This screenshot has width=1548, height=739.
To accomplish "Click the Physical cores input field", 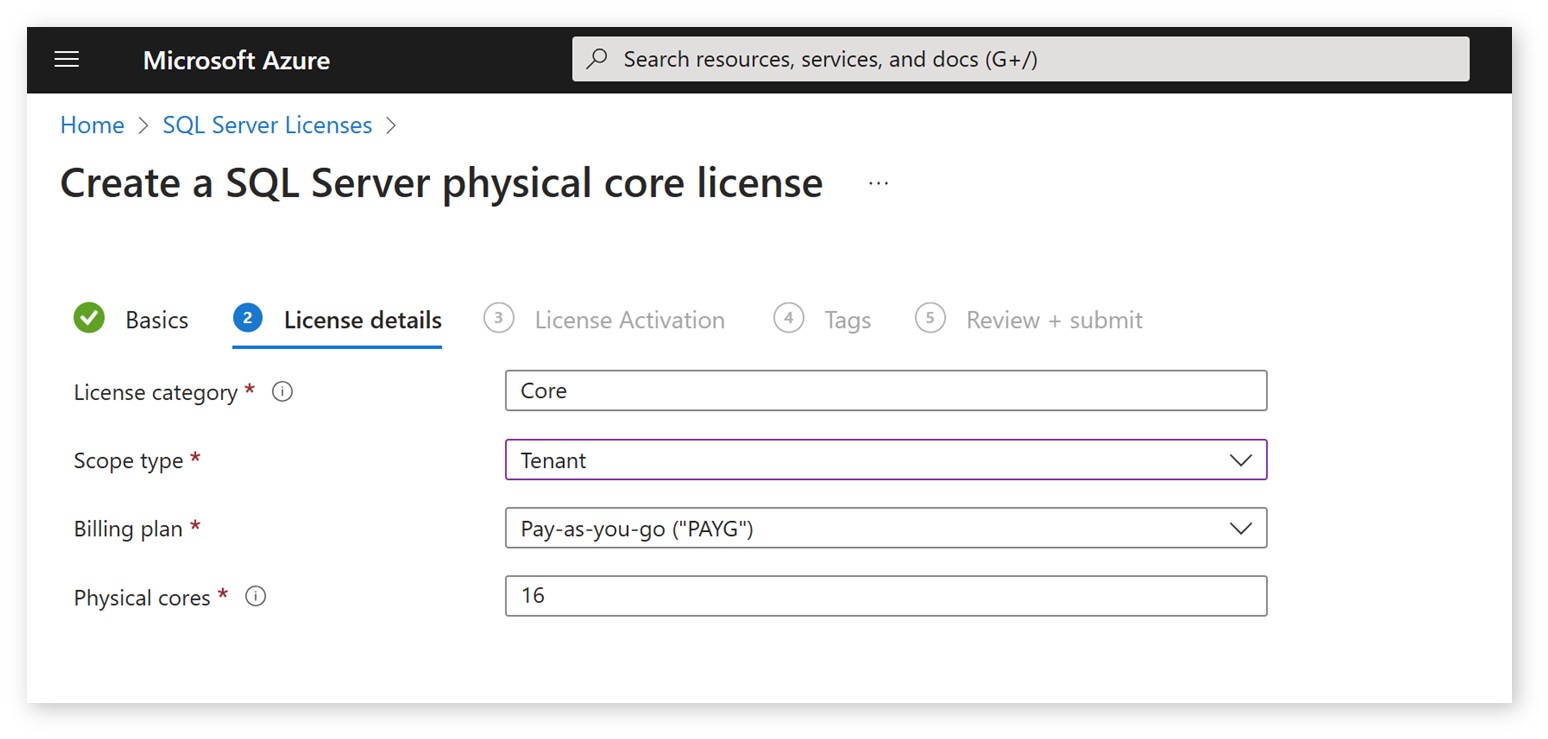I will pos(885,596).
